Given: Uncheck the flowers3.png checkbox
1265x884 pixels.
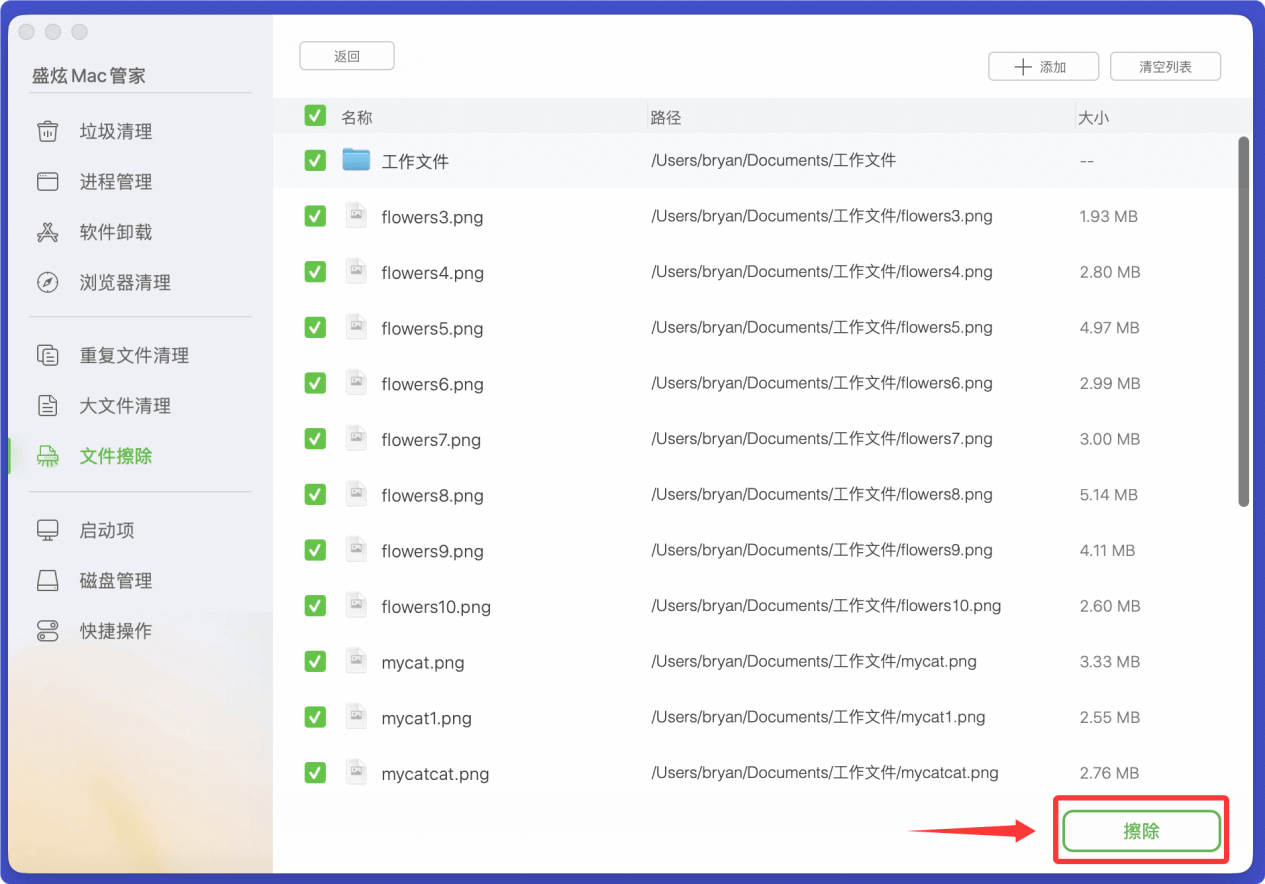Looking at the screenshot, I should tap(315, 216).
